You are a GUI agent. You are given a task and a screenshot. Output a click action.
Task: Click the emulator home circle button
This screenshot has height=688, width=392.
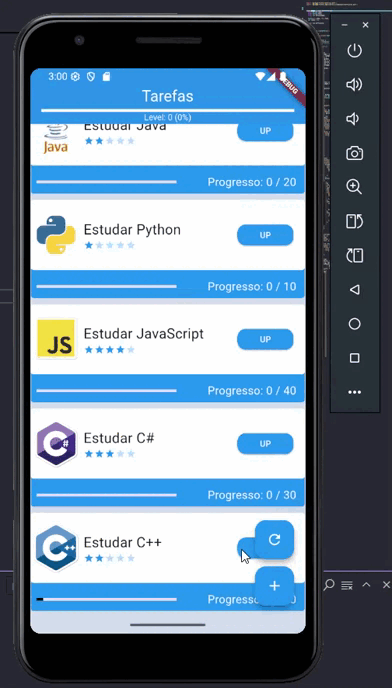click(354, 324)
